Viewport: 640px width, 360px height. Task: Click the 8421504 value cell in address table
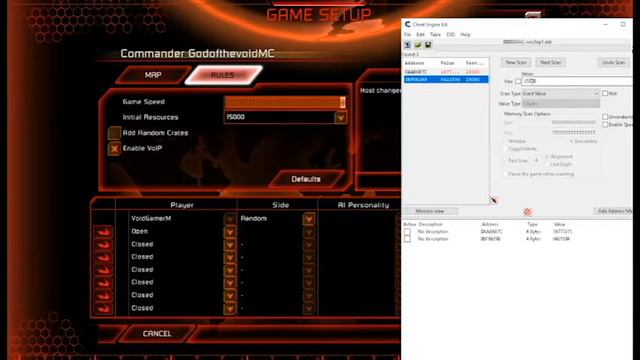(x=561, y=239)
